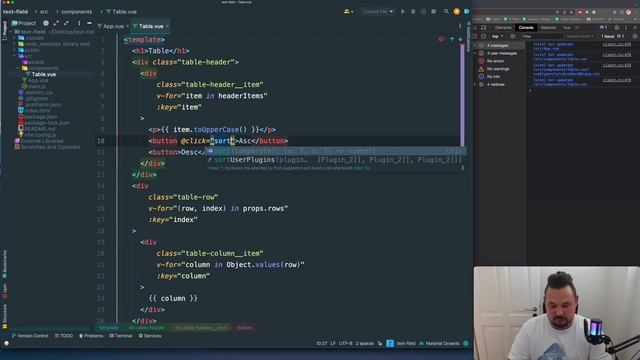Switch to DevTools Network tab
This screenshot has height=360, width=640.
pyautogui.click(x=548, y=27)
